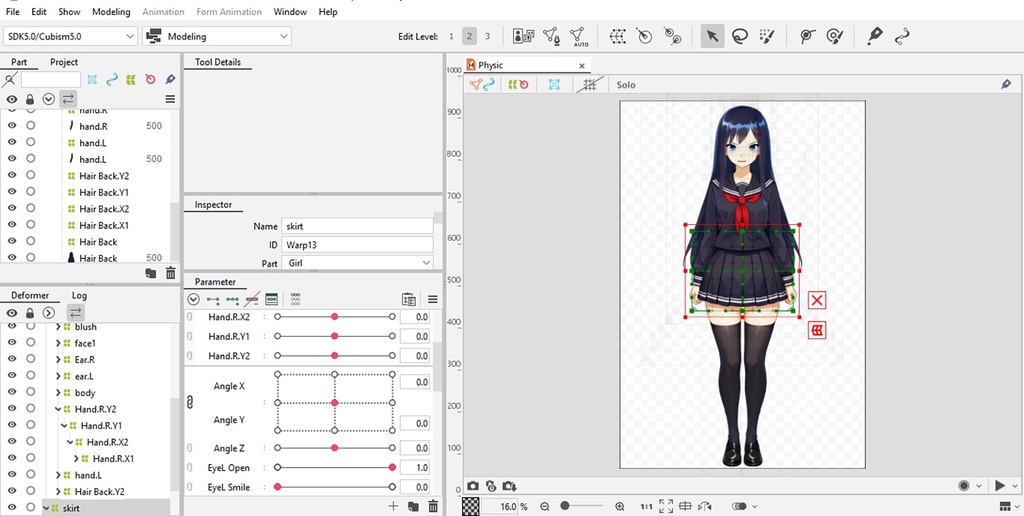Click the red X button beside the deformer

click(817, 300)
